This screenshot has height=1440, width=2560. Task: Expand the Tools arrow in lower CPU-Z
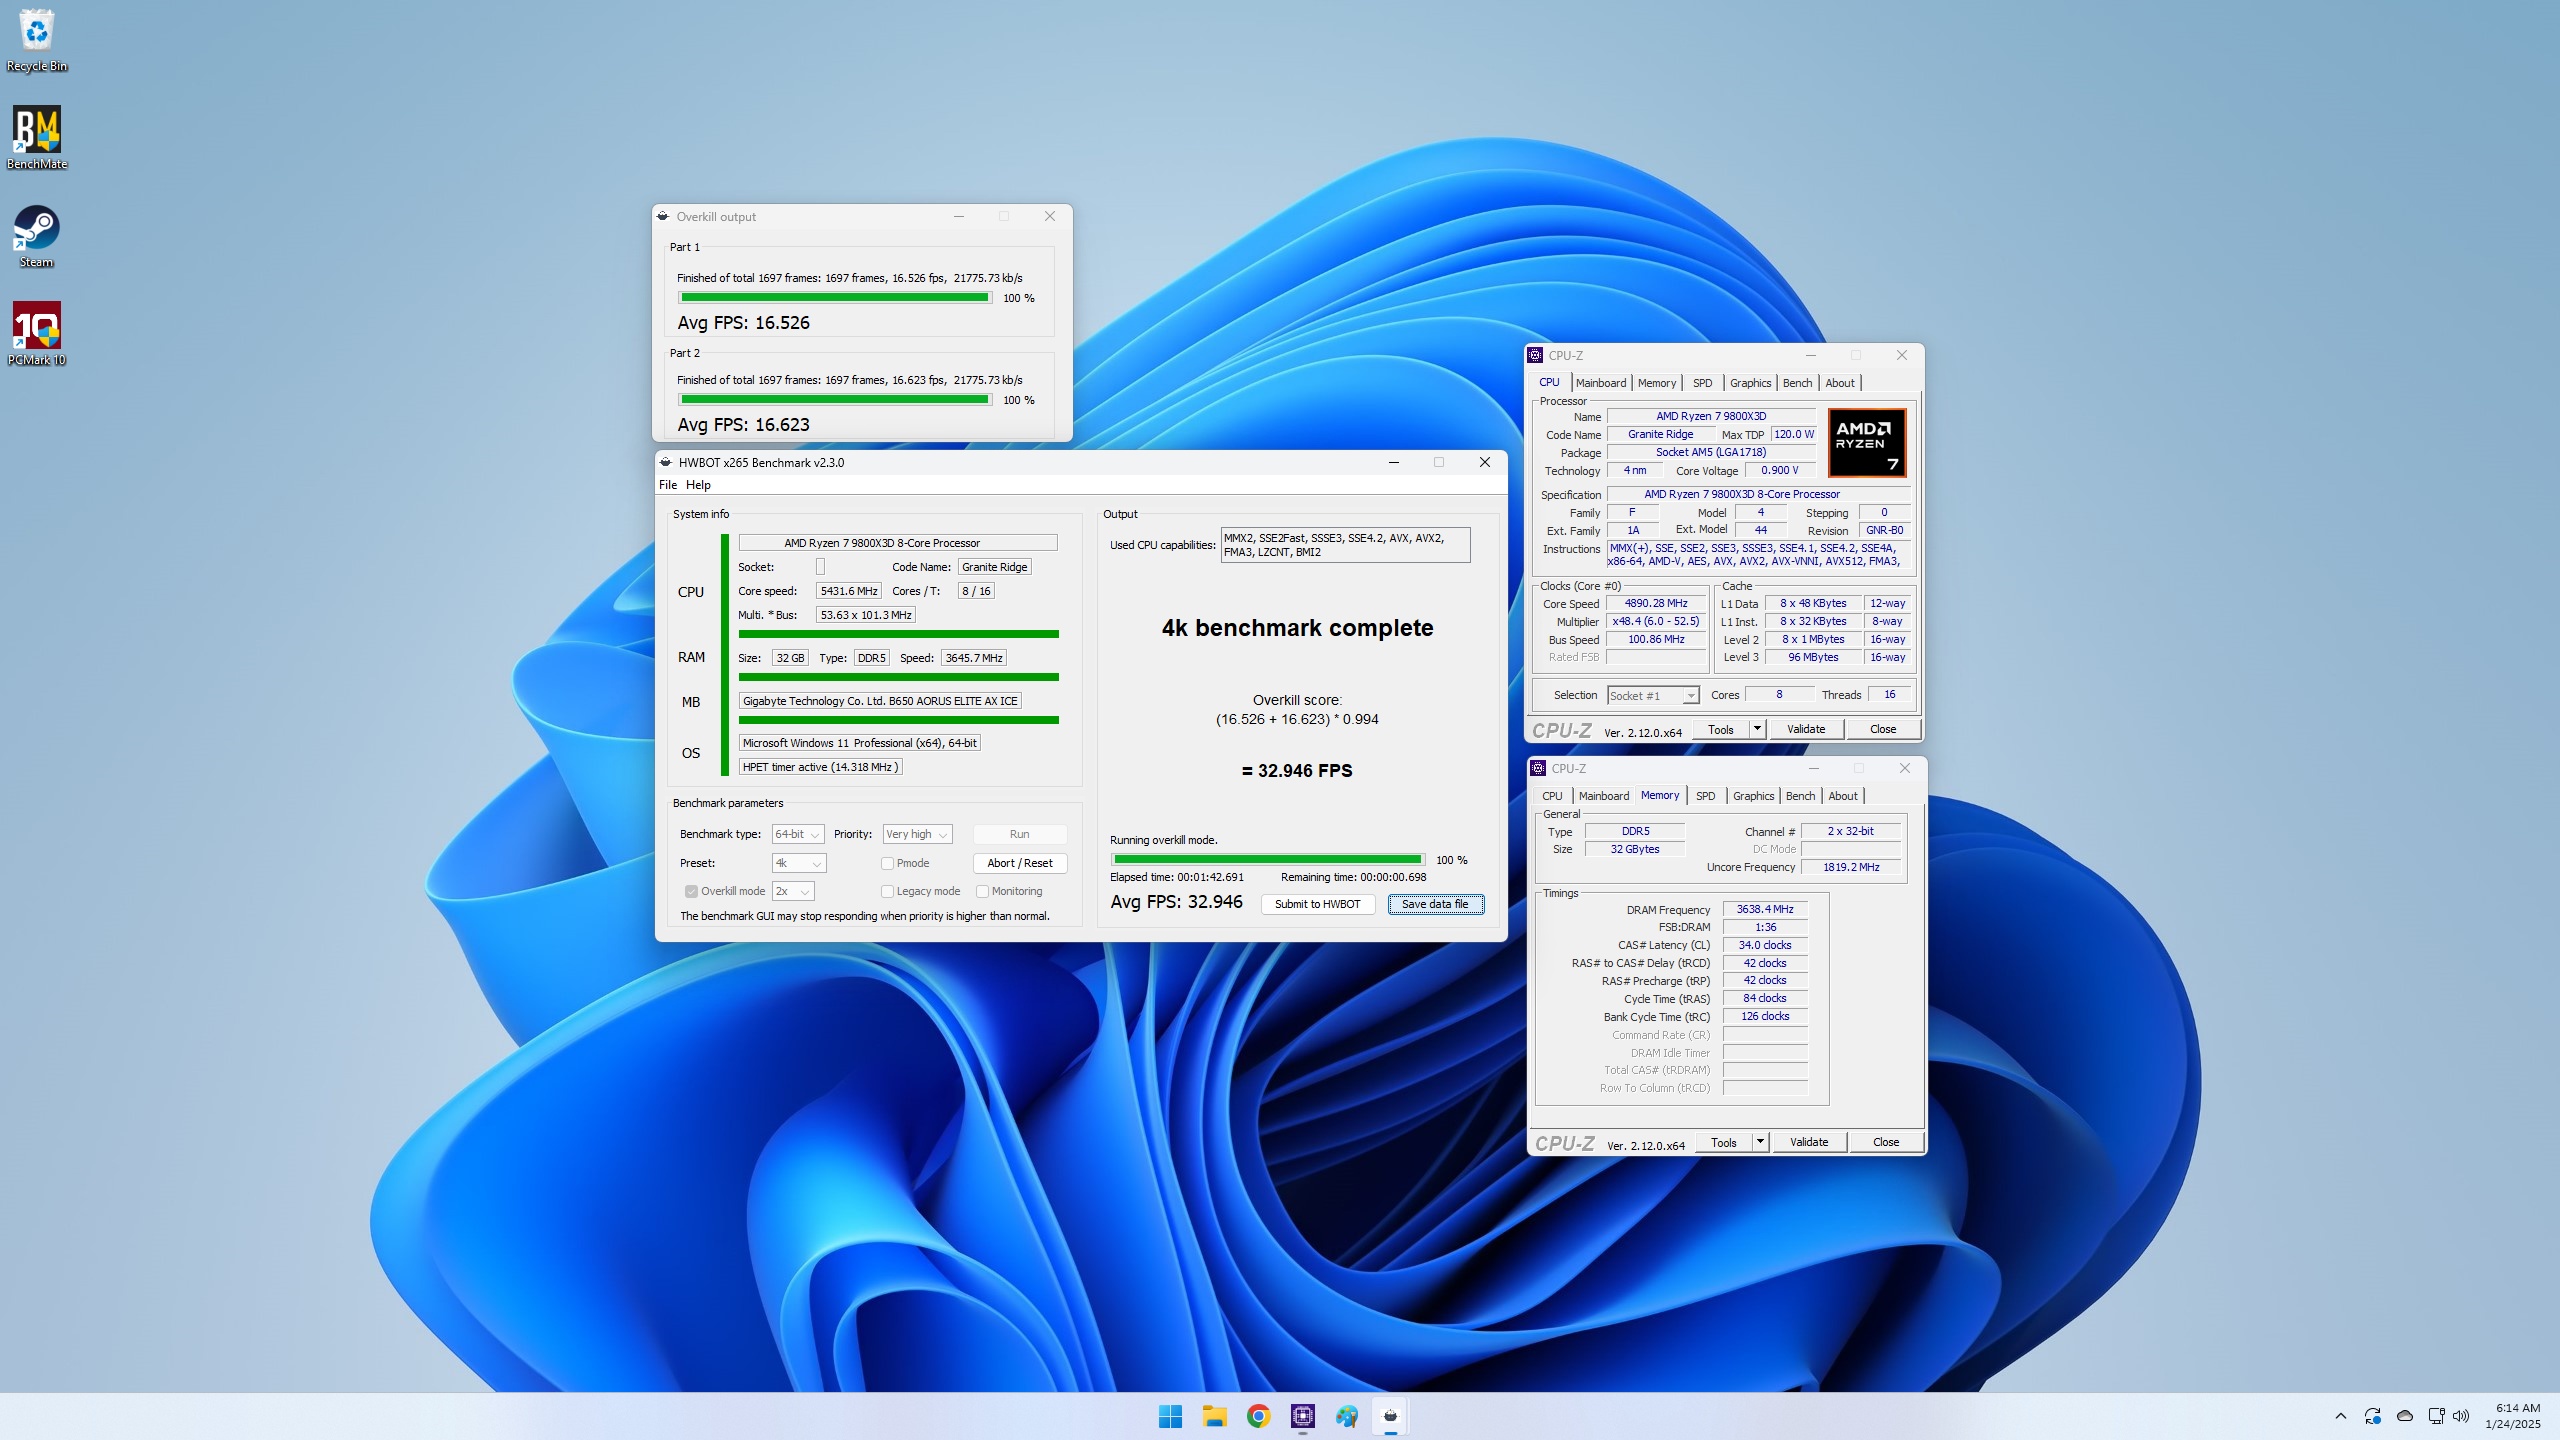(x=1760, y=1142)
